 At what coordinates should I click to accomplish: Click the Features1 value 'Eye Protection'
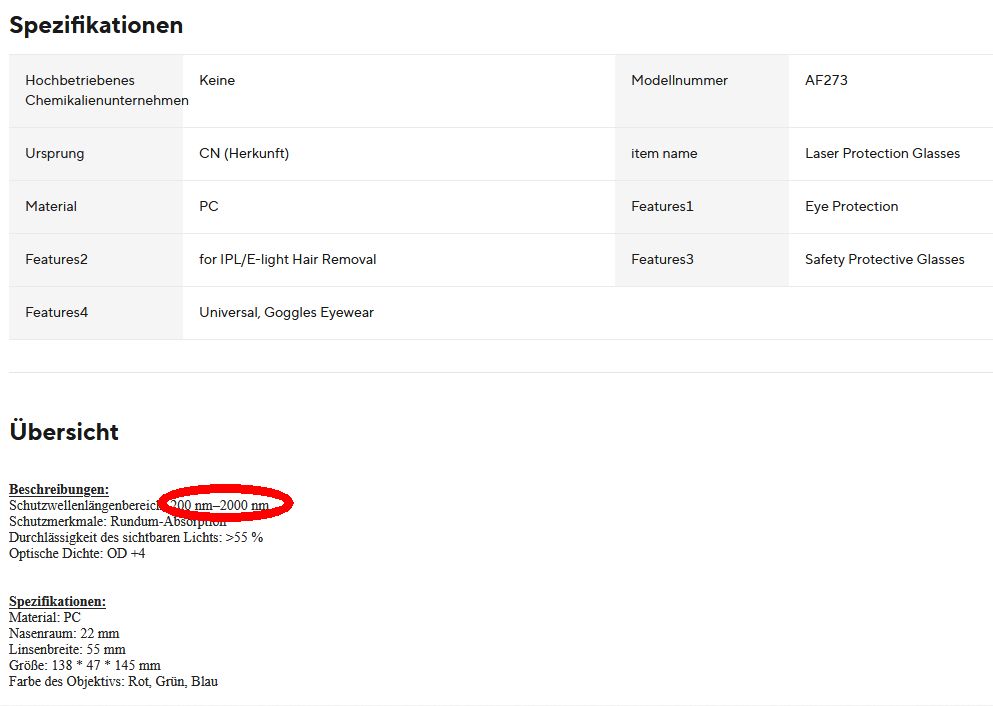pyautogui.click(x=851, y=206)
